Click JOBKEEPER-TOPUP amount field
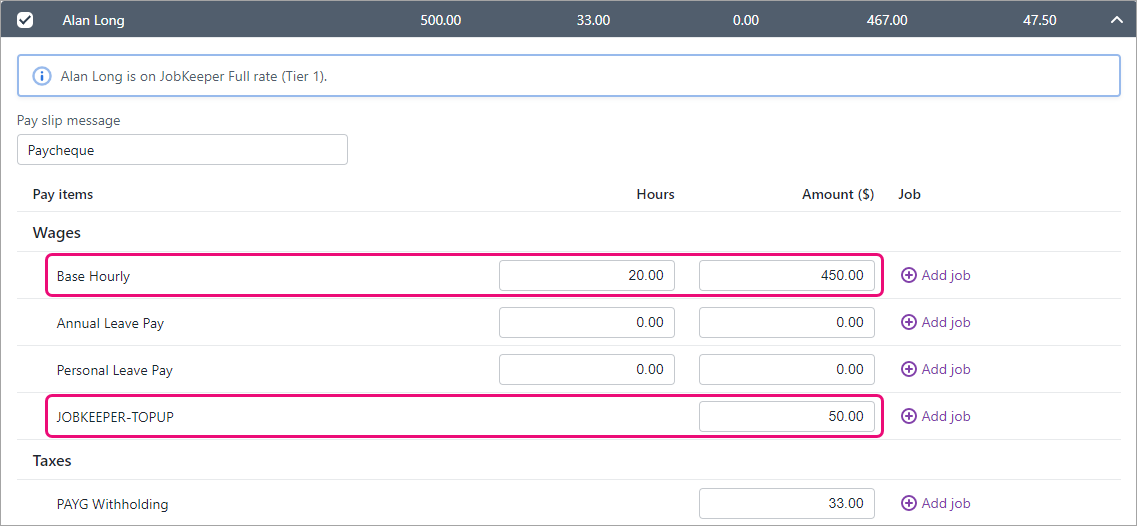This screenshot has height=526, width=1137. click(787, 416)
